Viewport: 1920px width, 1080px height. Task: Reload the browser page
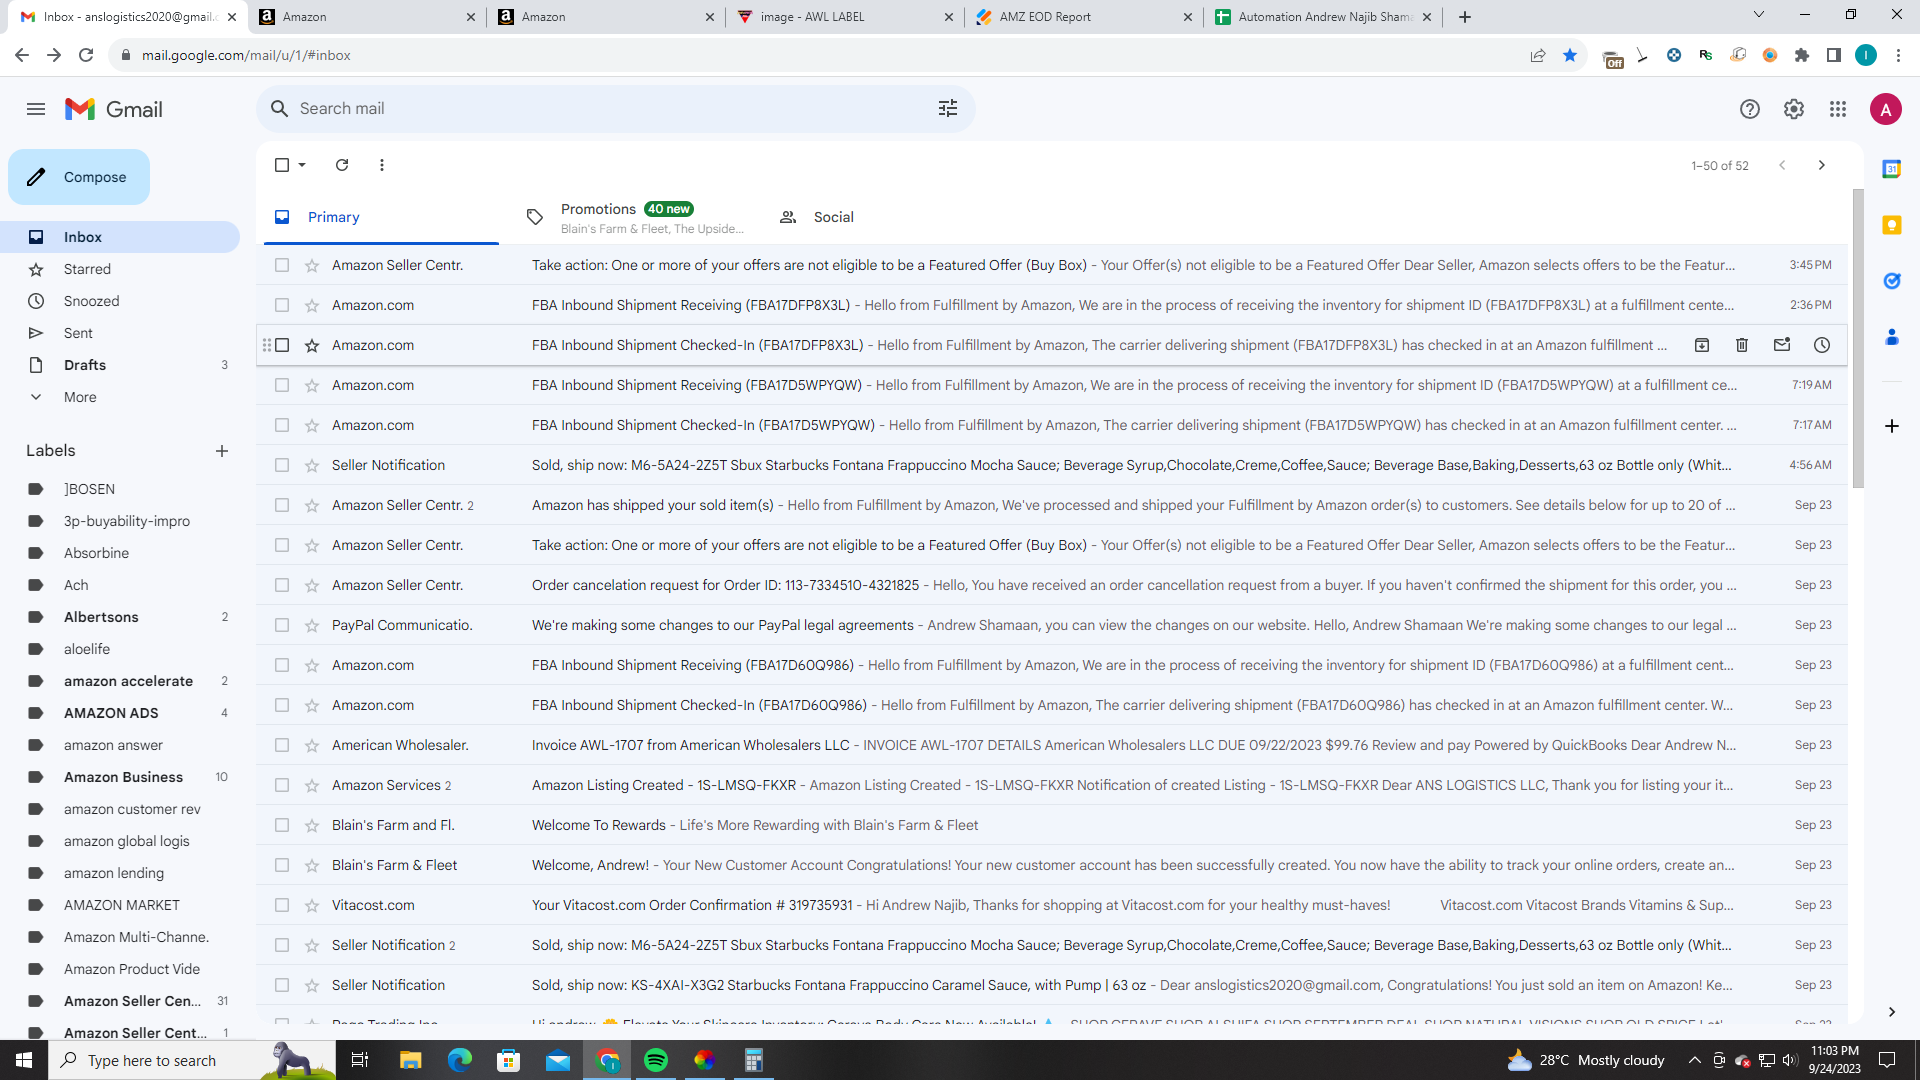point(86,55)
